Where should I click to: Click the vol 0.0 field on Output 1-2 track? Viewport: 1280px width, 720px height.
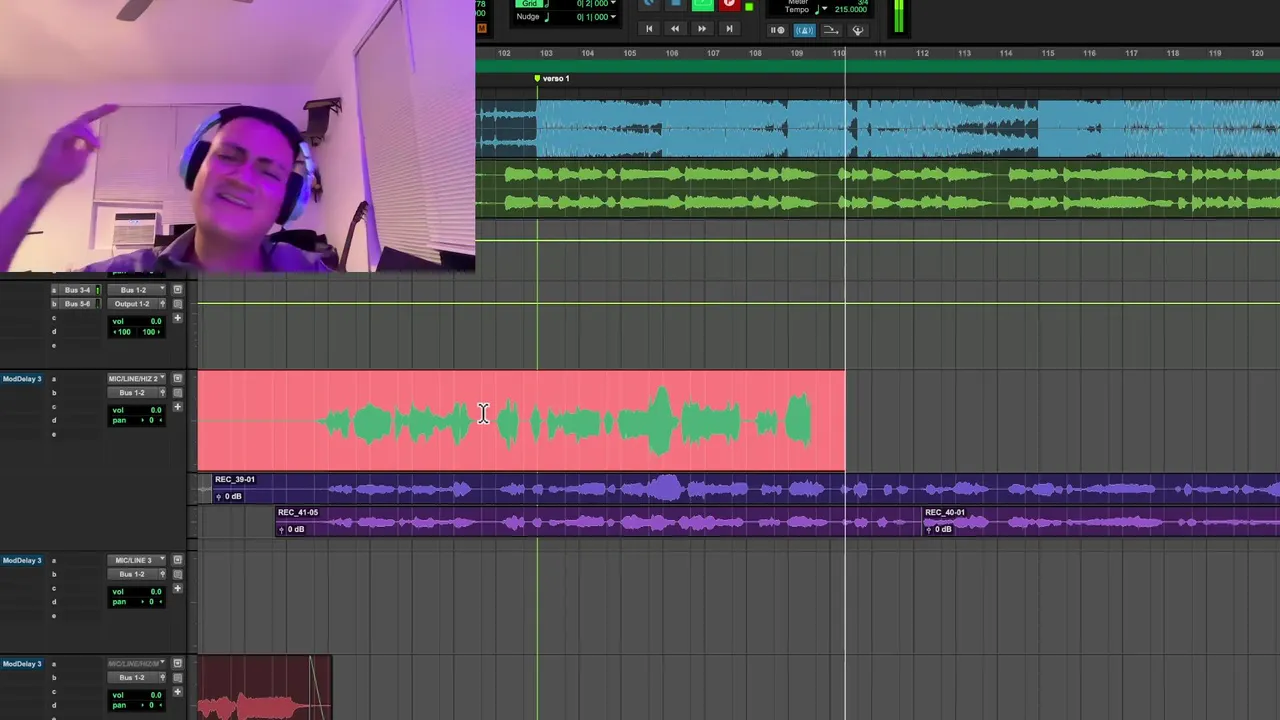pos(136,321)
